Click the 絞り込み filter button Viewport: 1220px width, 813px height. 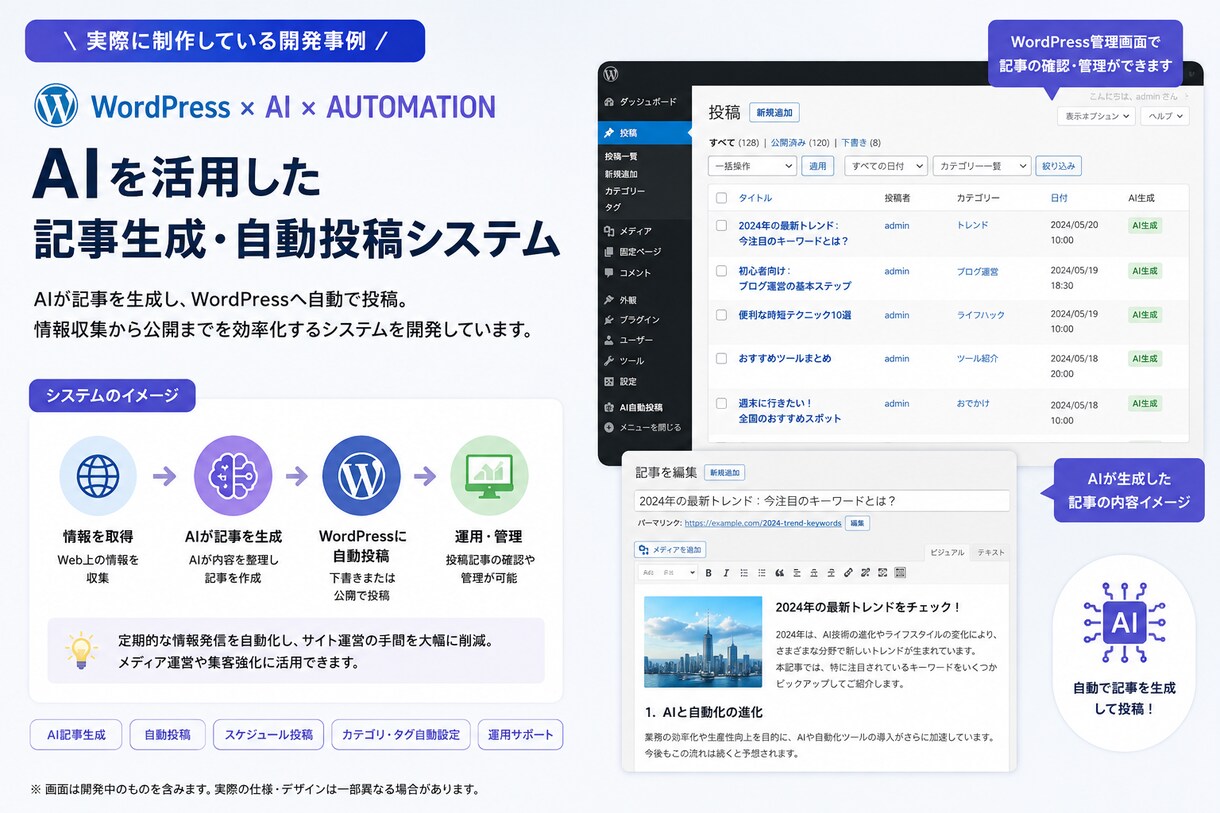(1058, 166)
